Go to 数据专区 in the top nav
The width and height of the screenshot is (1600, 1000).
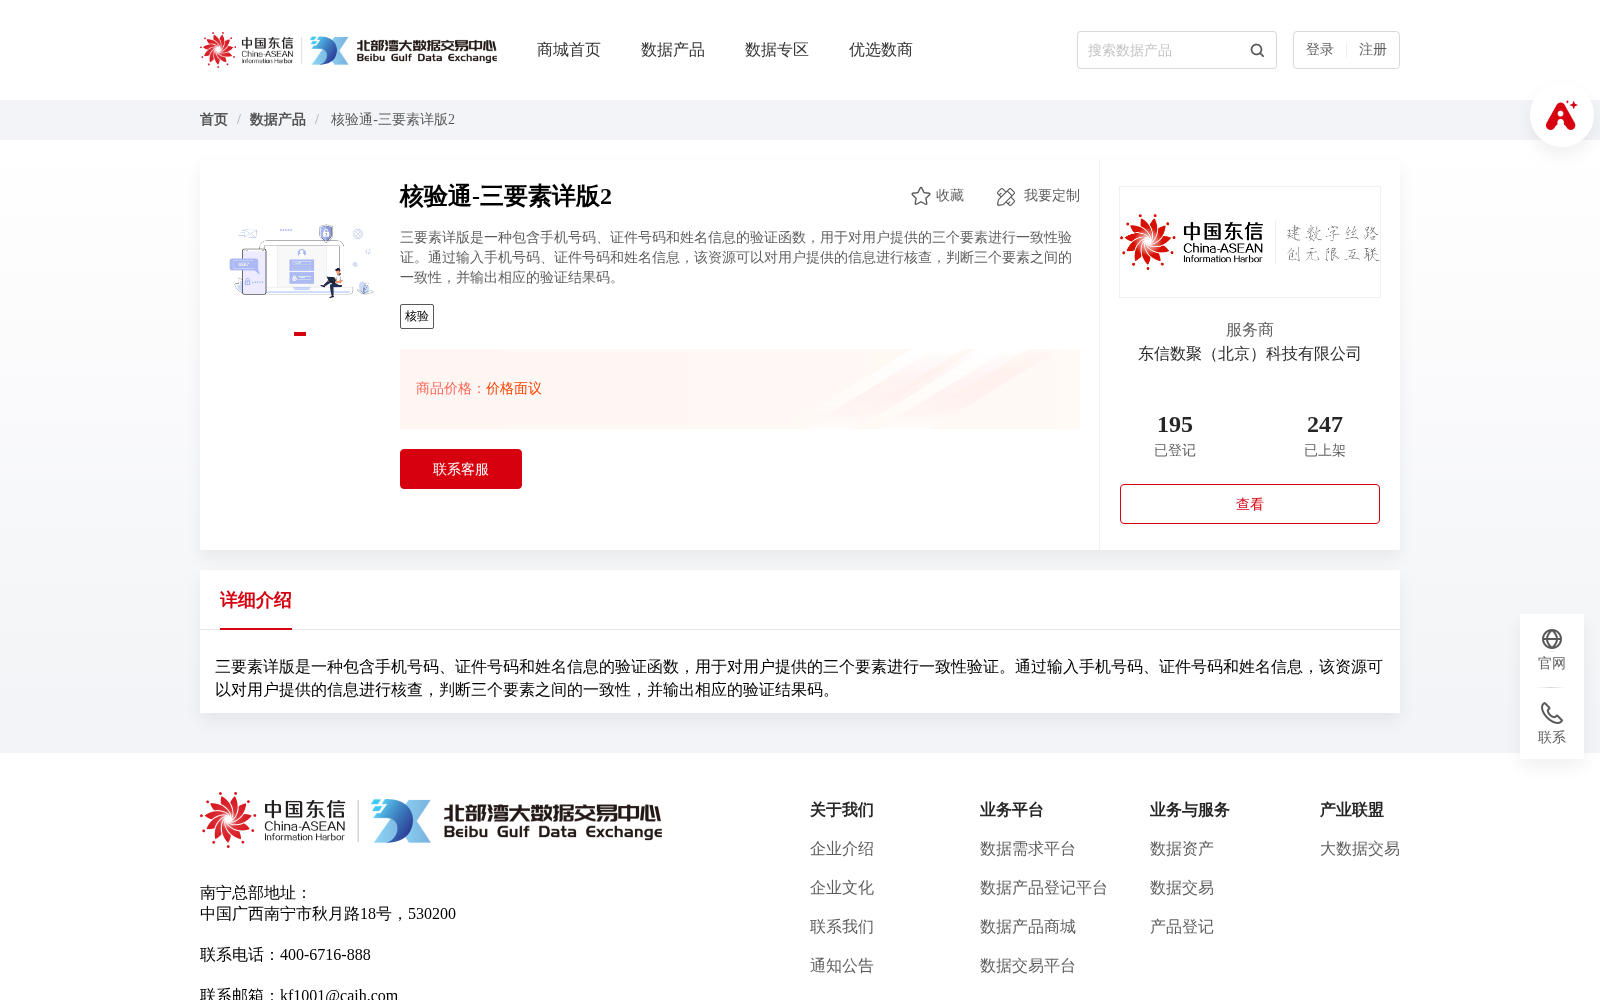coord(777,50)
